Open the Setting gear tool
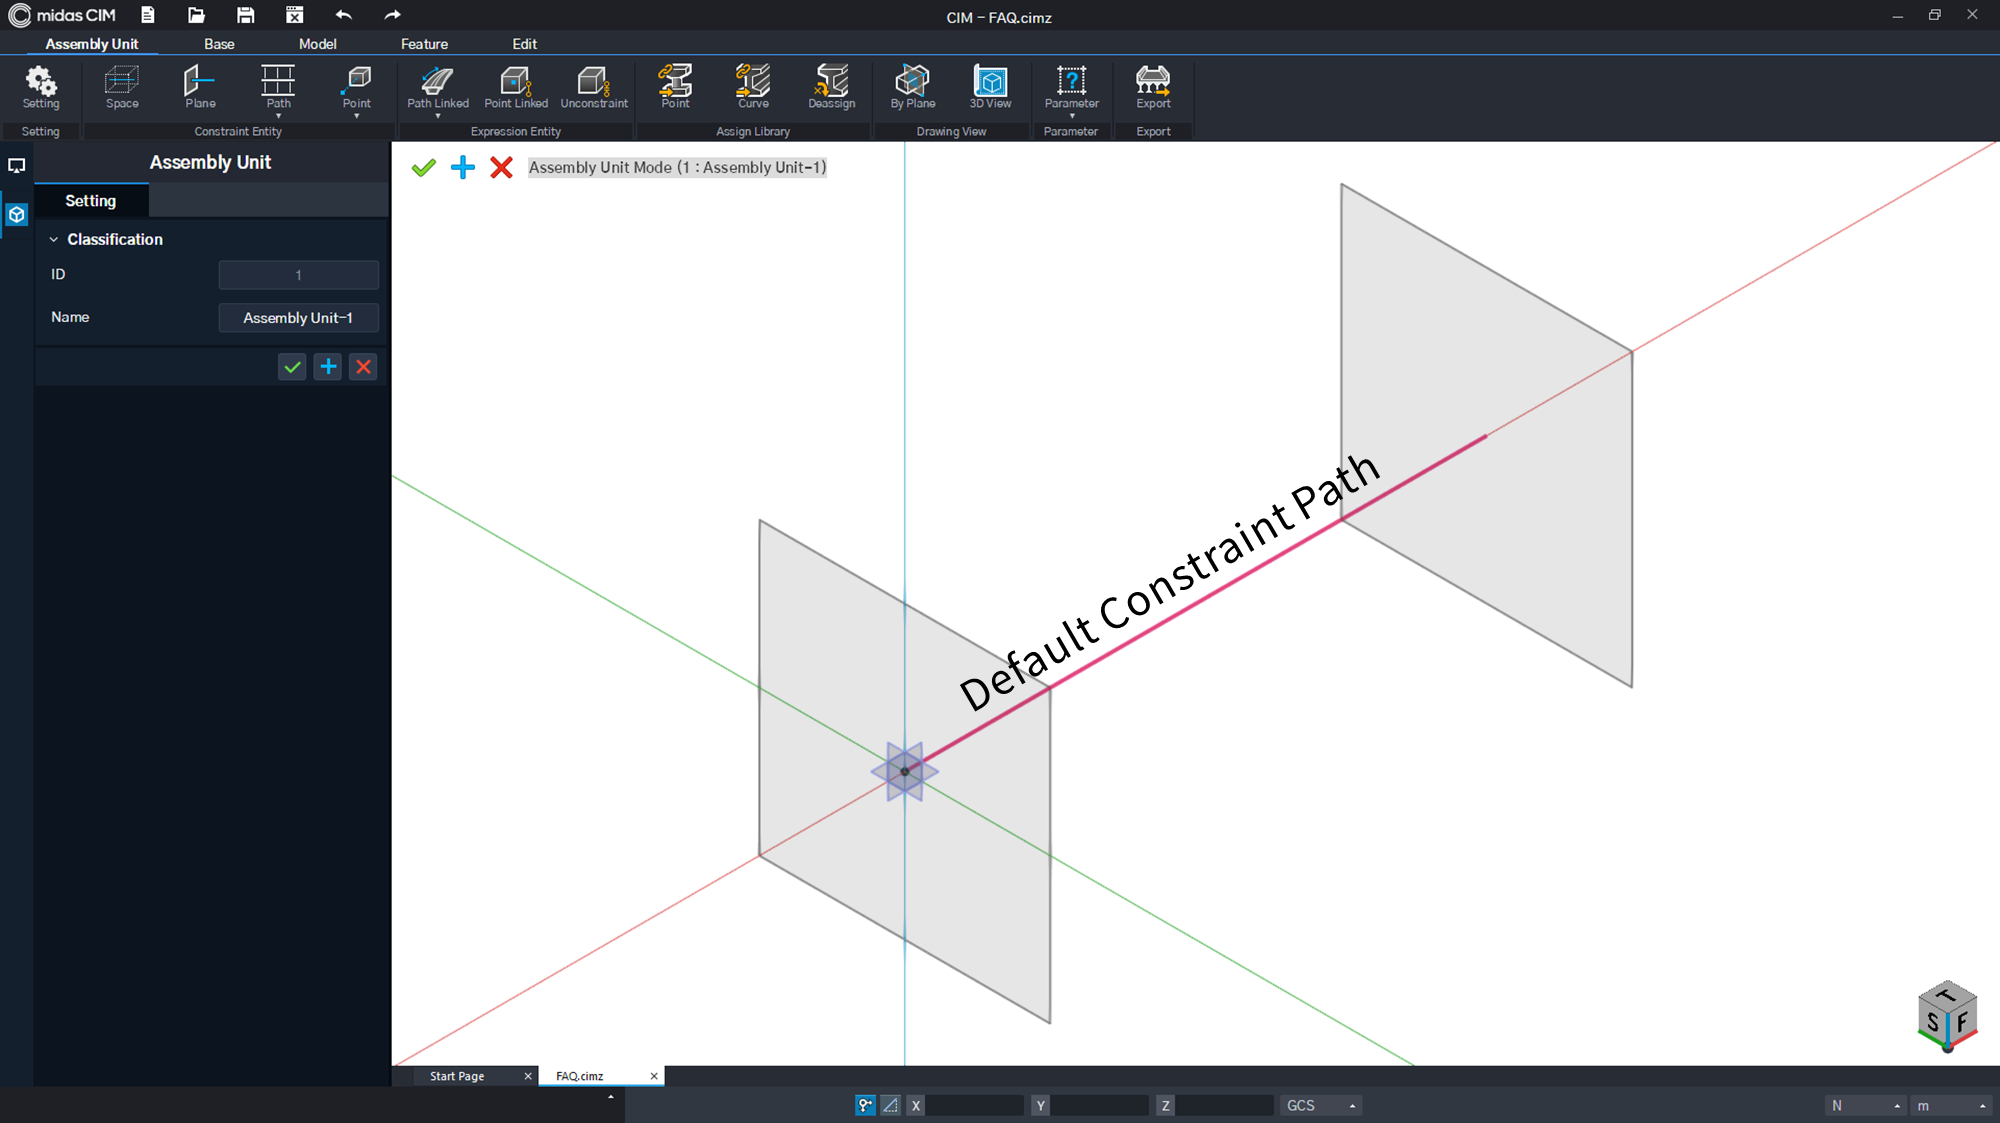2000x1123 pixels. [41, 87]
